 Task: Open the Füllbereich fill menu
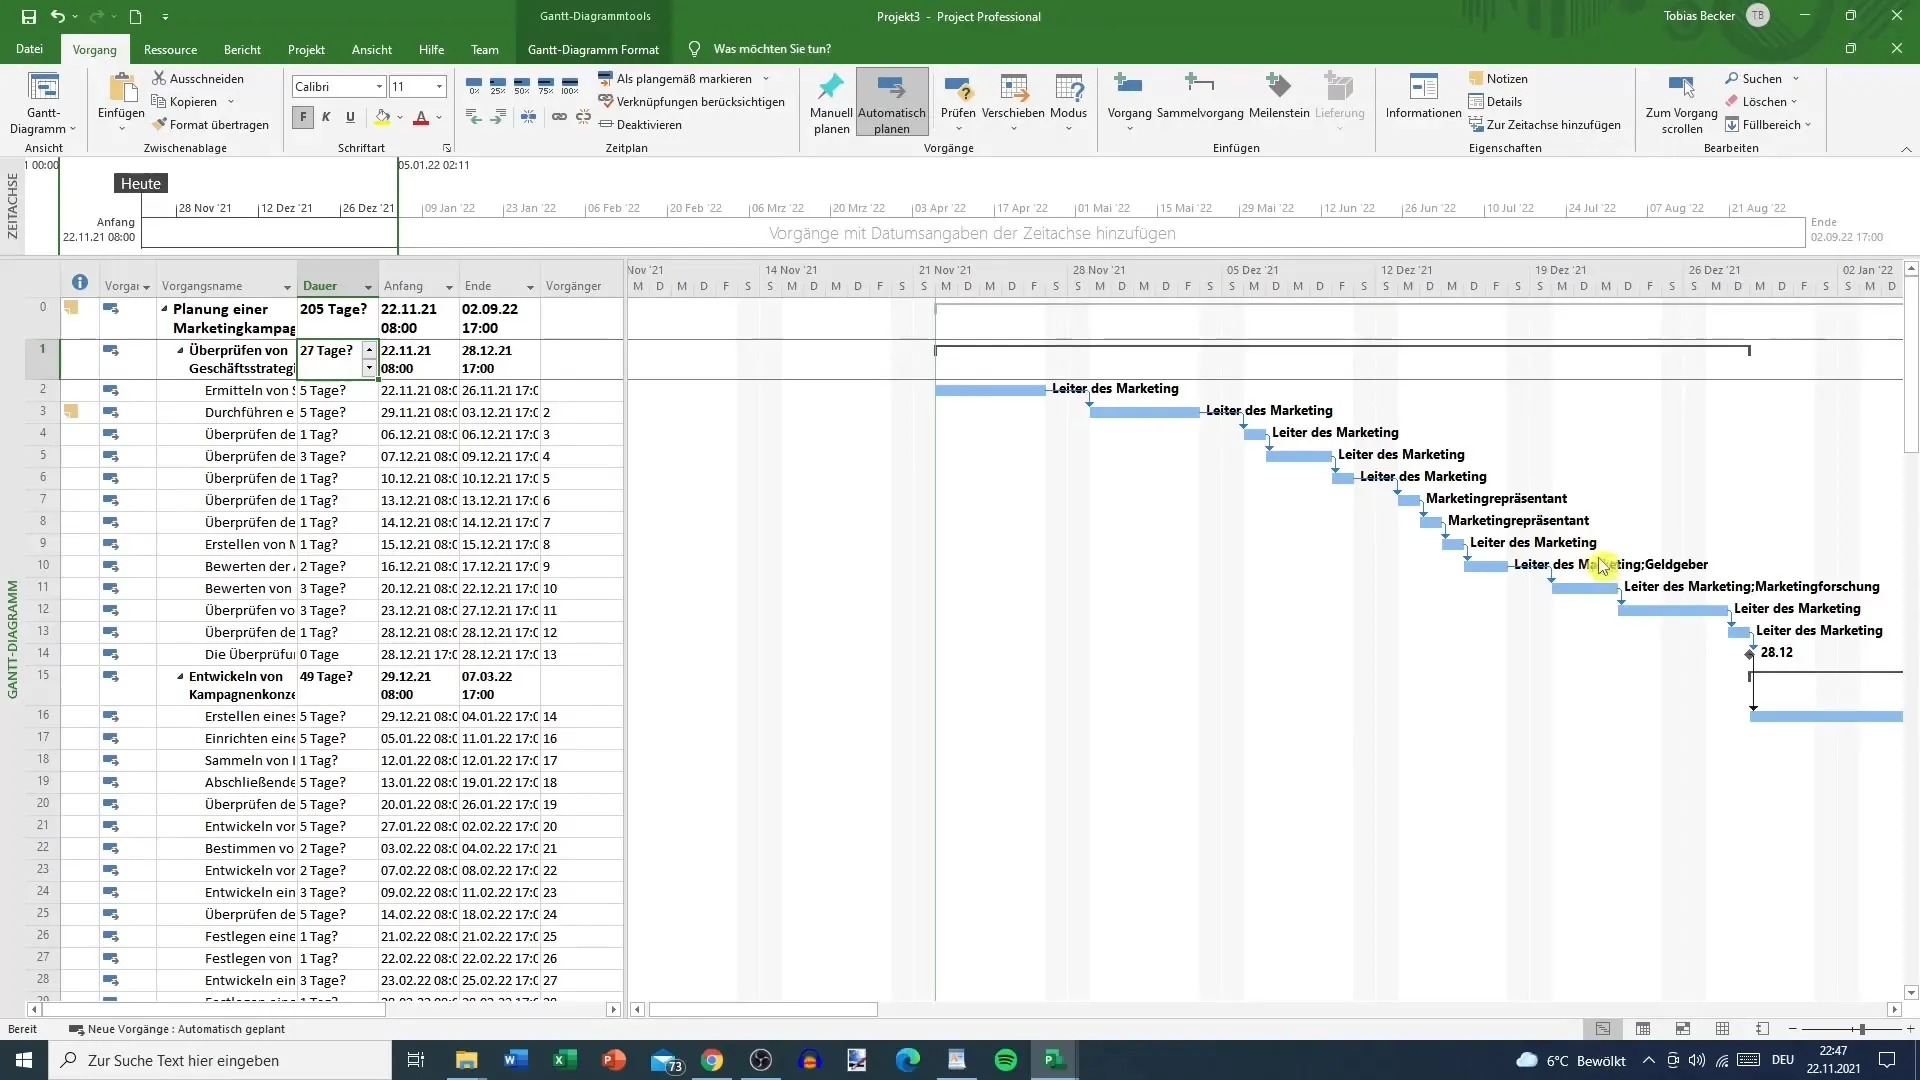(x=1768, y=125)
